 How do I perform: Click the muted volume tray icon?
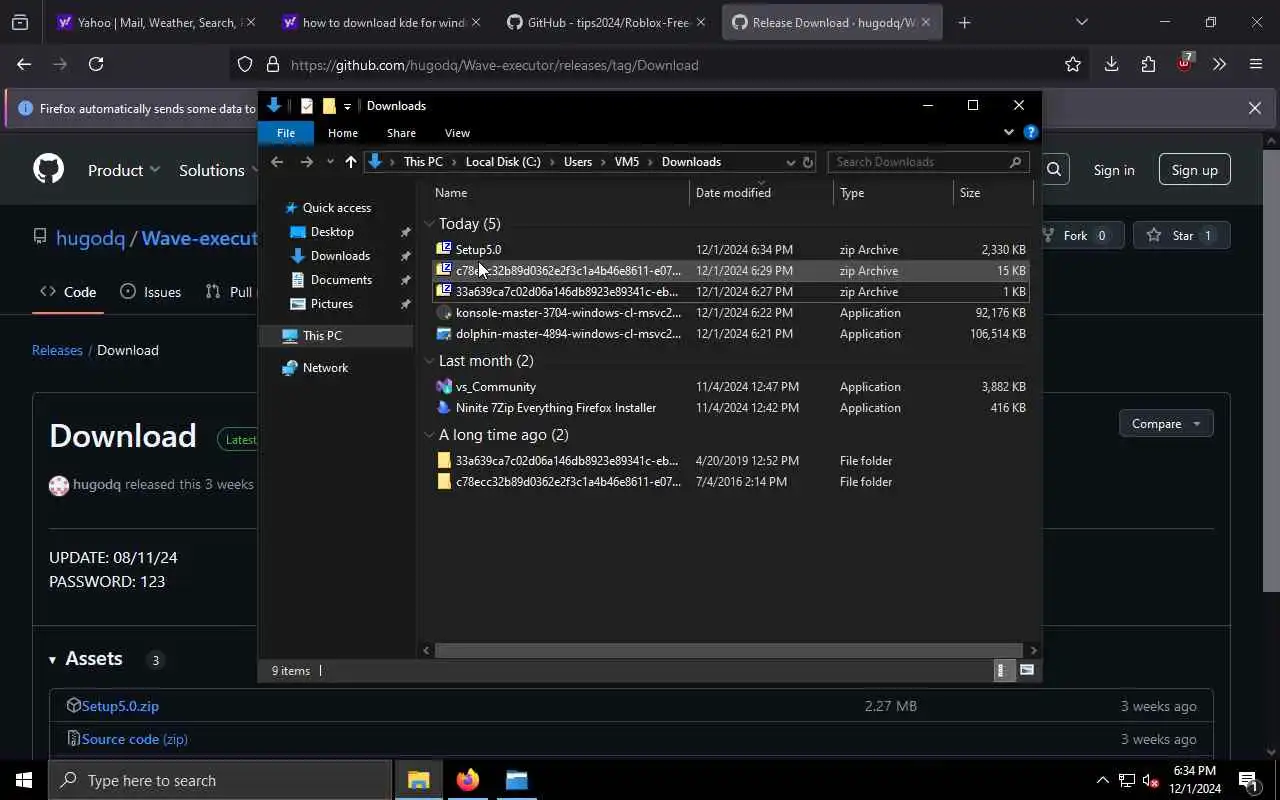(1150, 780)
